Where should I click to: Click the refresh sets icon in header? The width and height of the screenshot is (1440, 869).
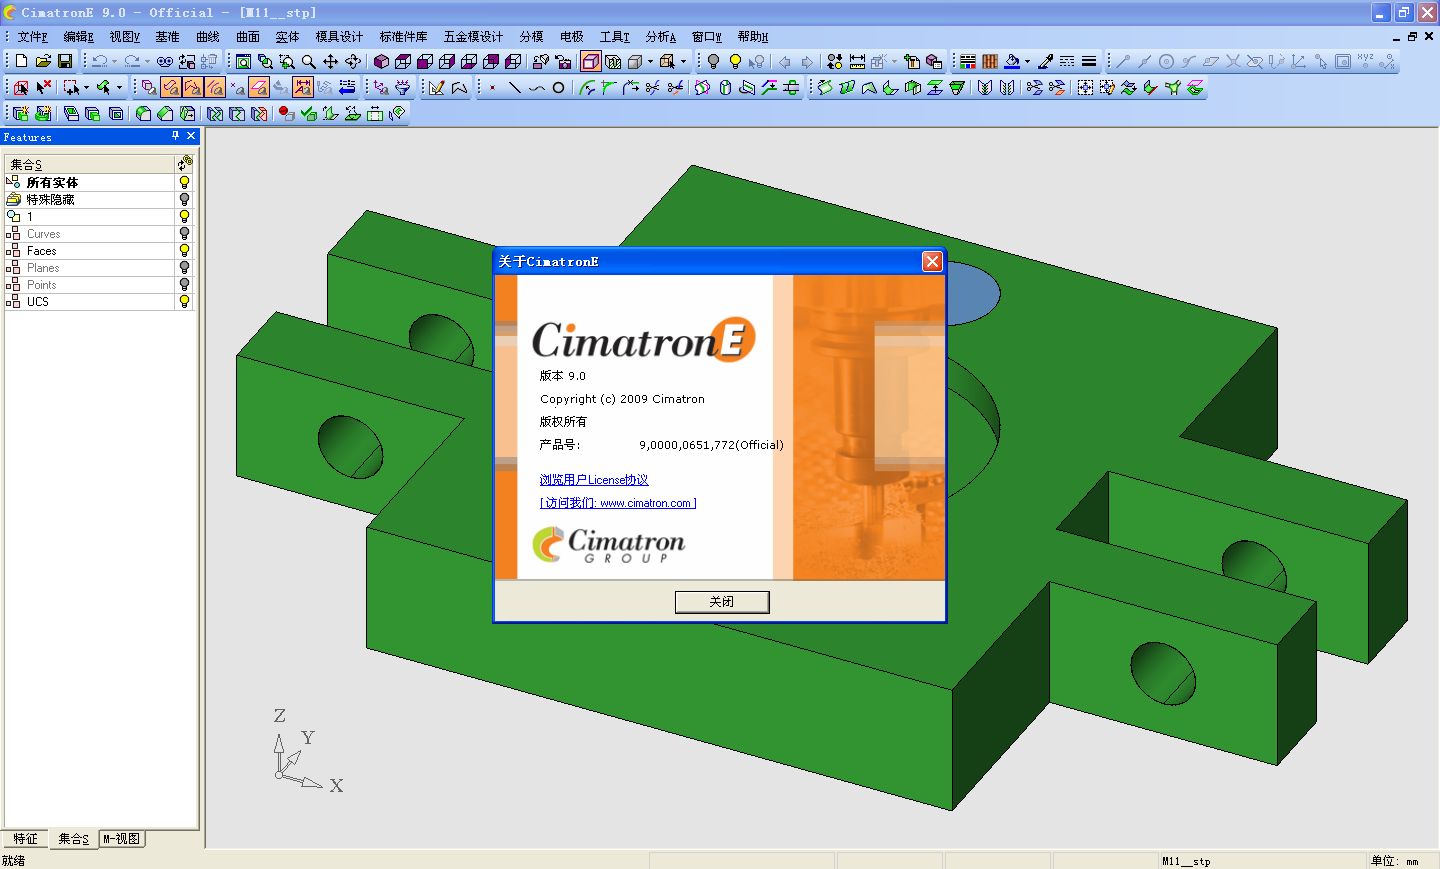coord(185,163)
